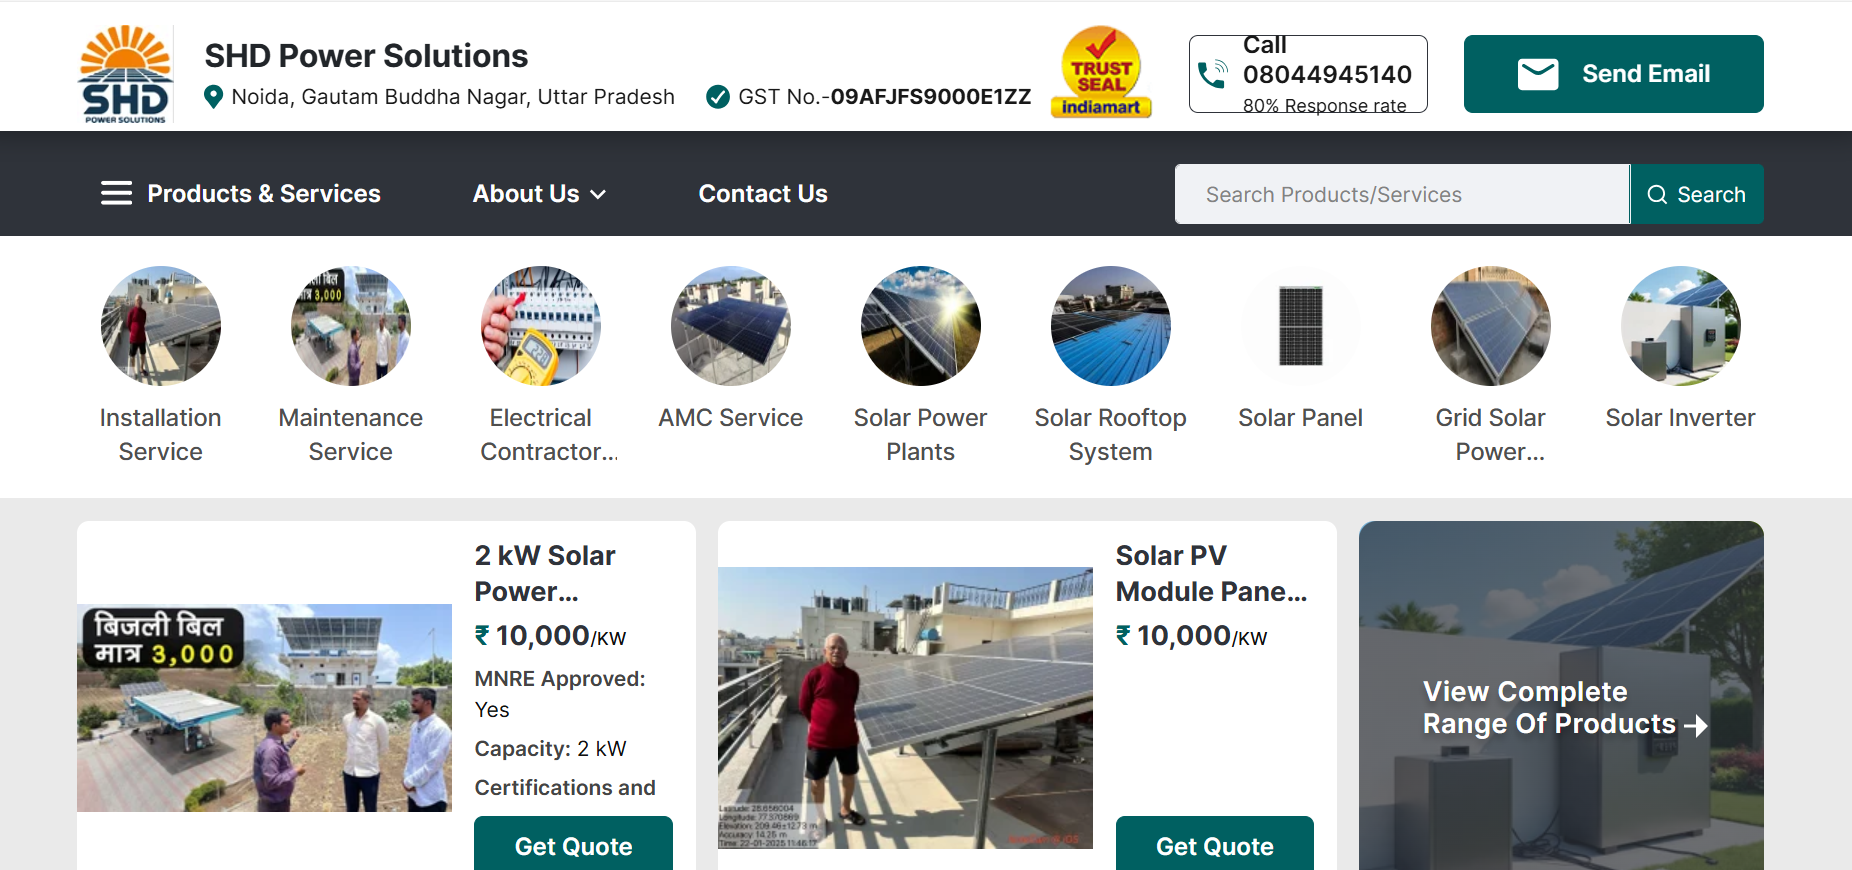Open the Products & Services menu
Viewport: 1852px width, 870px height.
263,193
